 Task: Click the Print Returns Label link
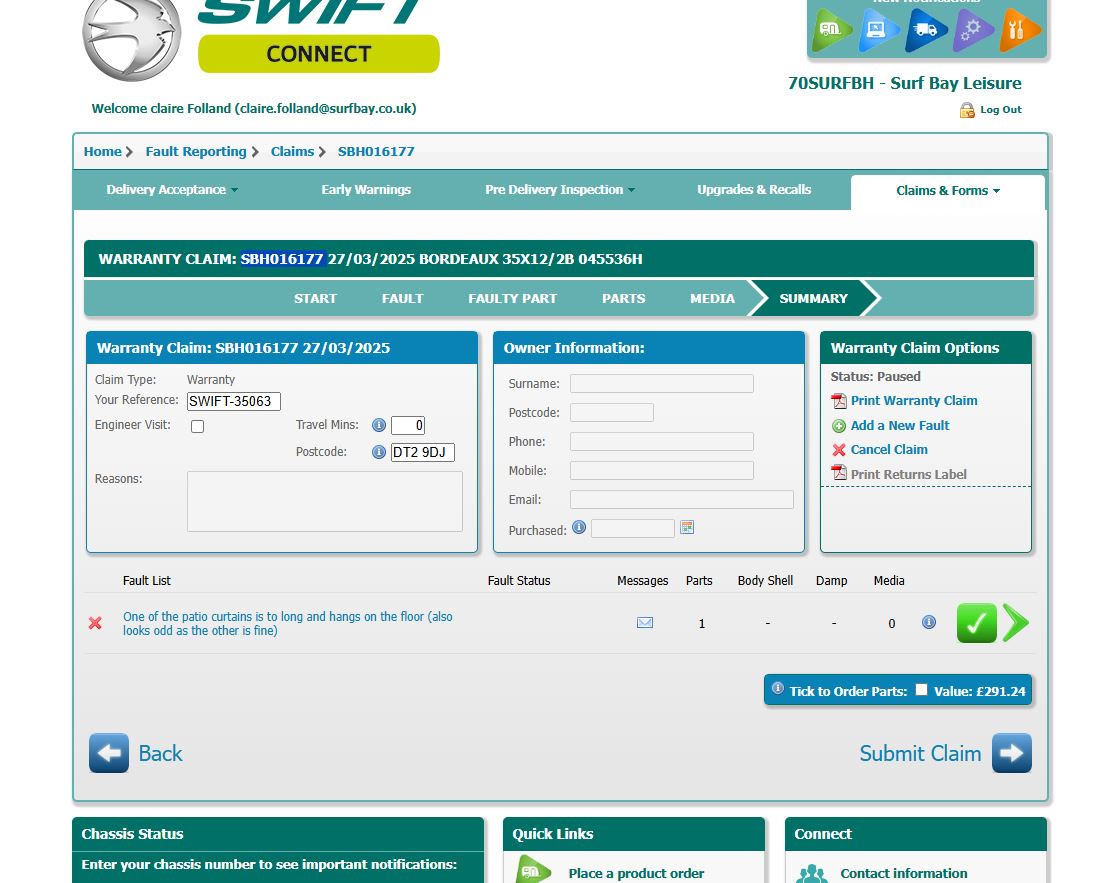pyautogui.click(x=908, y=475)
